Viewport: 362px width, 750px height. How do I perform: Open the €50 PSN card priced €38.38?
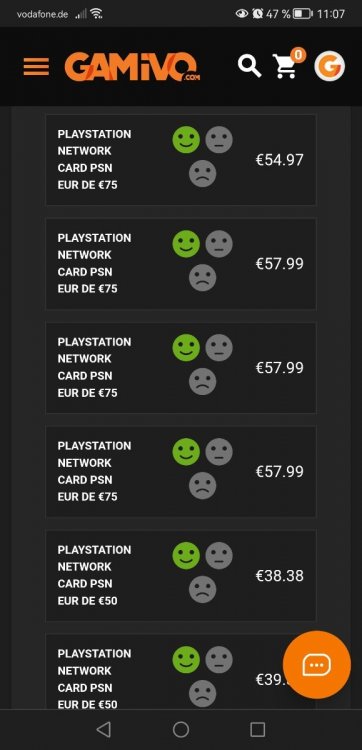coord(94,575)
